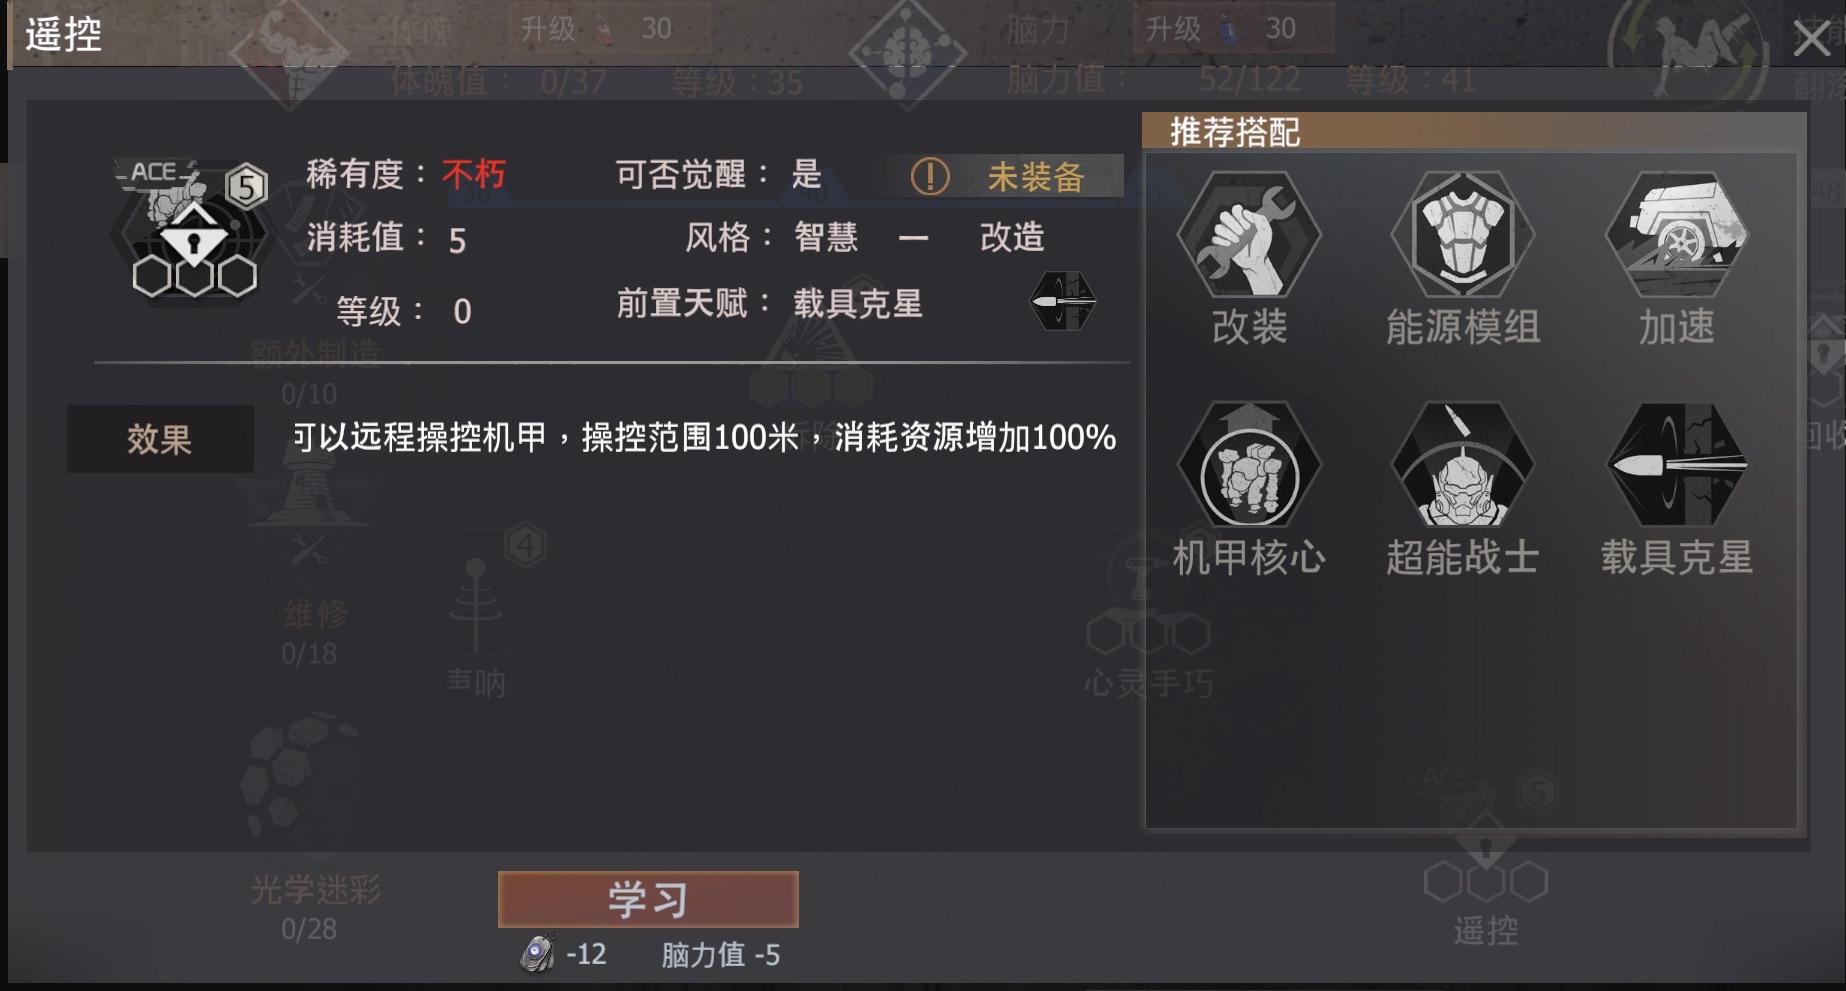Click the effect description about 操控范围100米
This screenshot has width=1846, height=991.
click(704, 437)
